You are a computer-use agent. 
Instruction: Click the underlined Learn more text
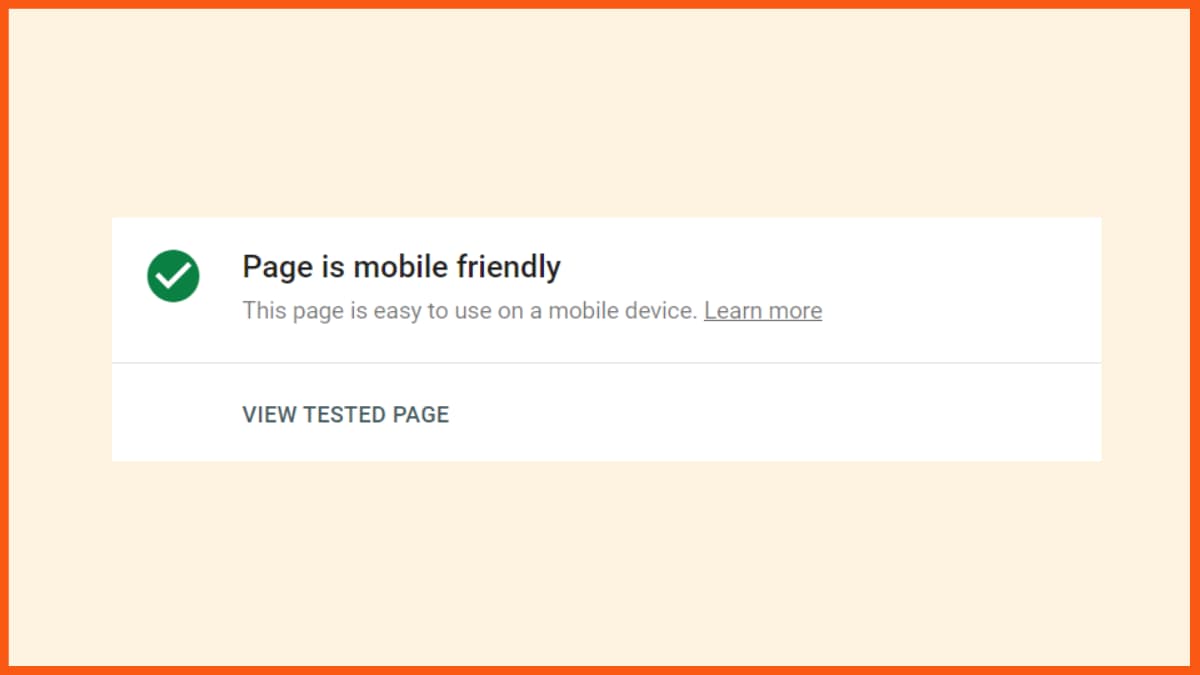coord(763,310)
